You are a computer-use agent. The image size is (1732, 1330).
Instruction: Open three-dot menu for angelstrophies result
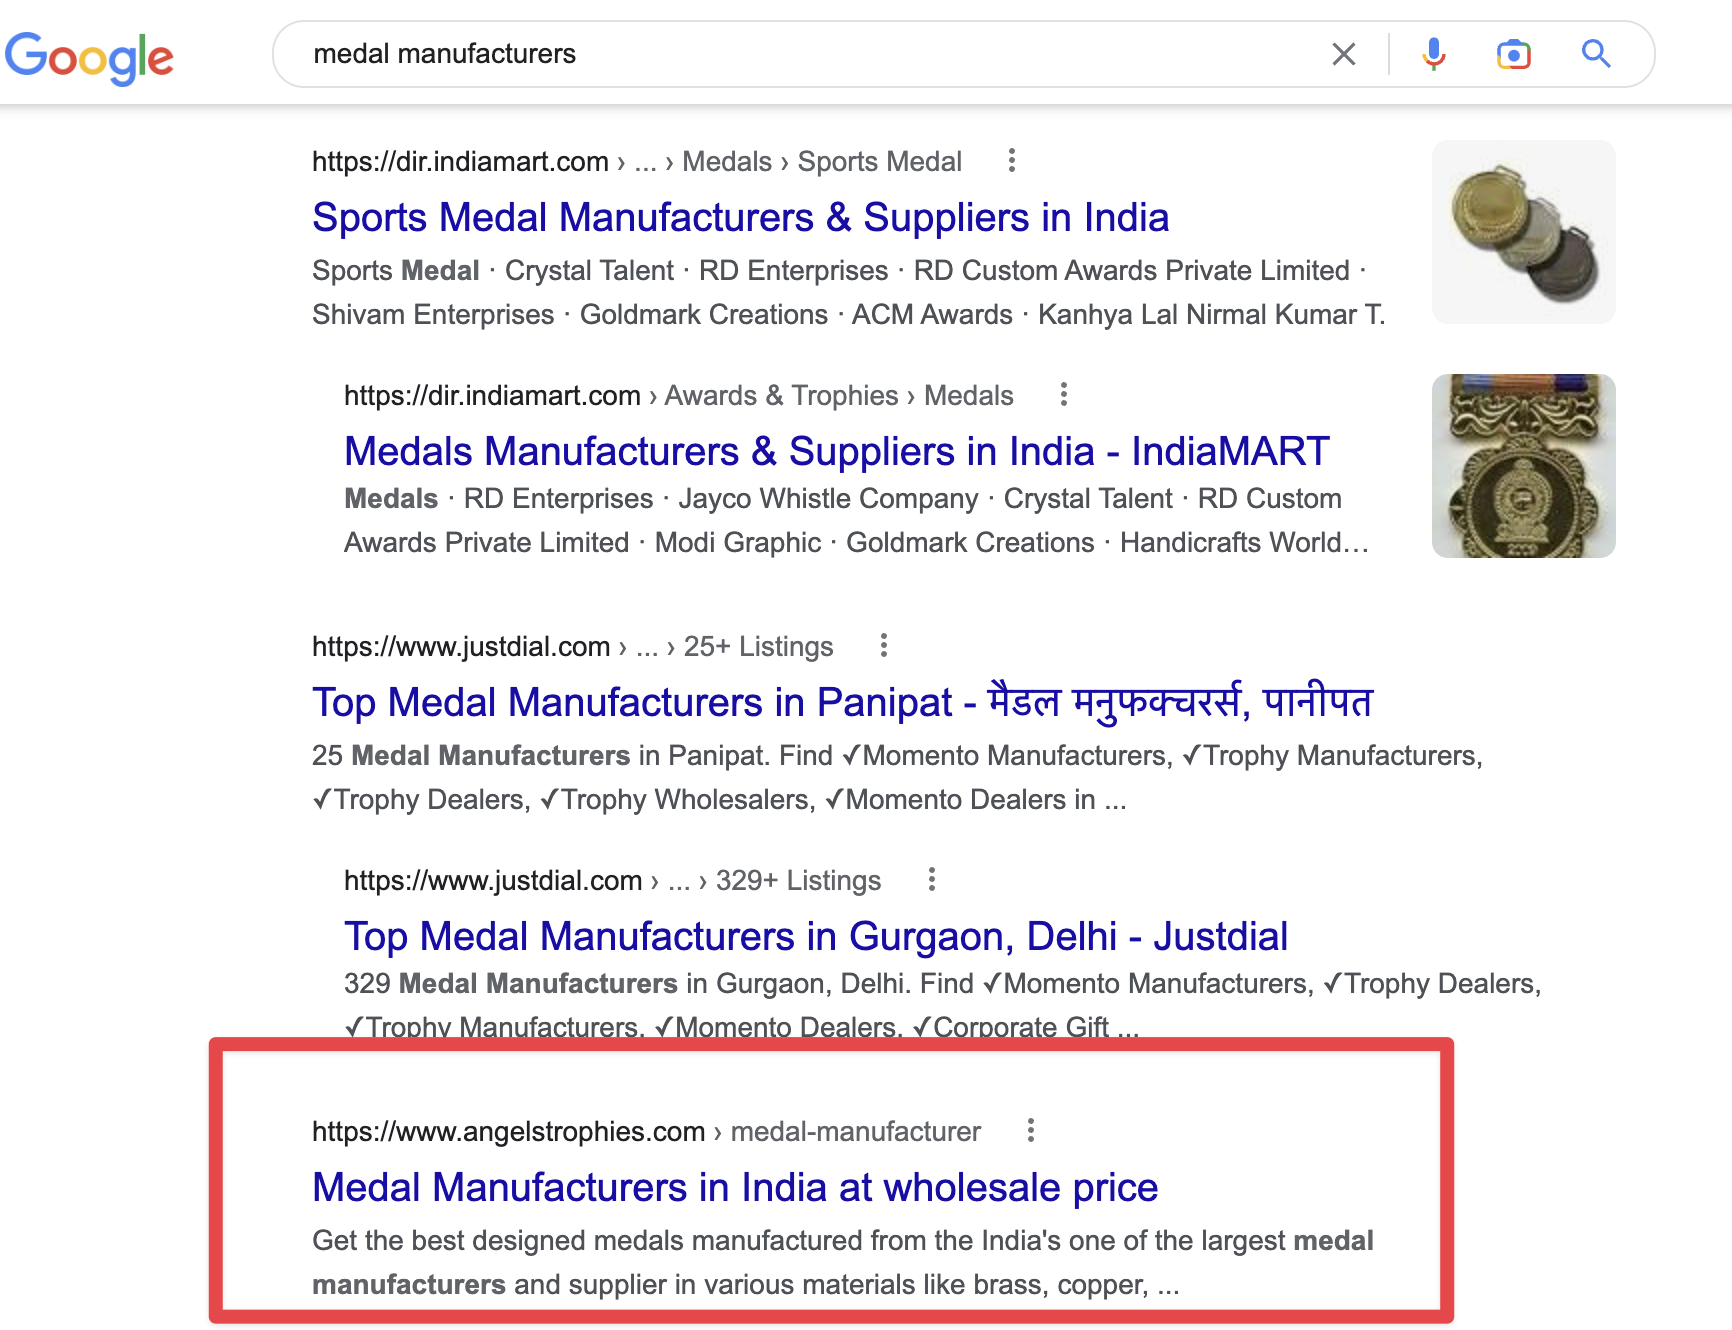pyautogui.click(x=1030, y=1131)
